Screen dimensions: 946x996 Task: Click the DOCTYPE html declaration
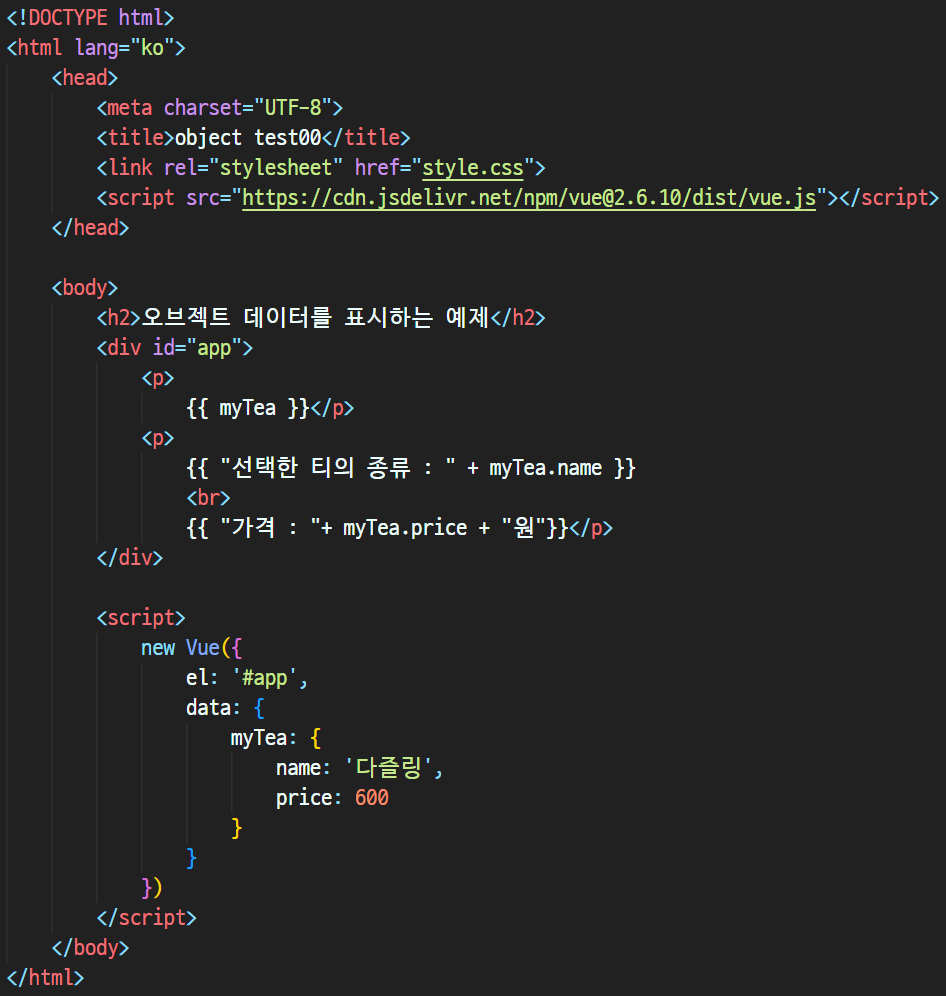click(x=90, y=18)
